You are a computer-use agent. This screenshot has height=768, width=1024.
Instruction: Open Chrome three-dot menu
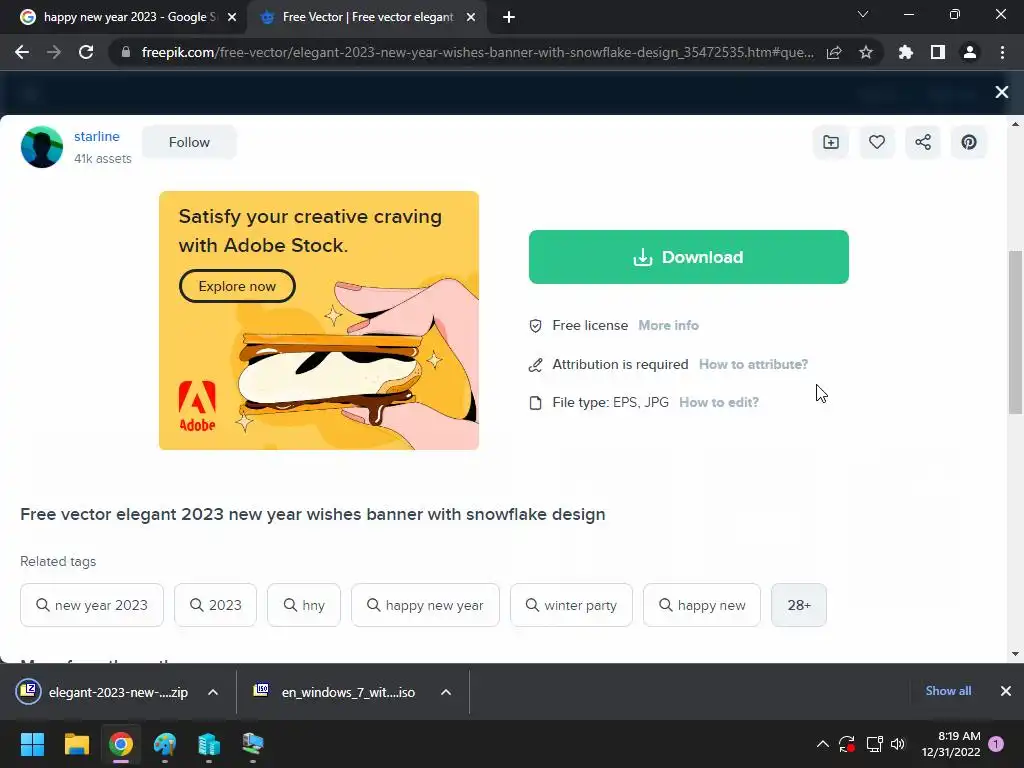[x=1002, y=52]
